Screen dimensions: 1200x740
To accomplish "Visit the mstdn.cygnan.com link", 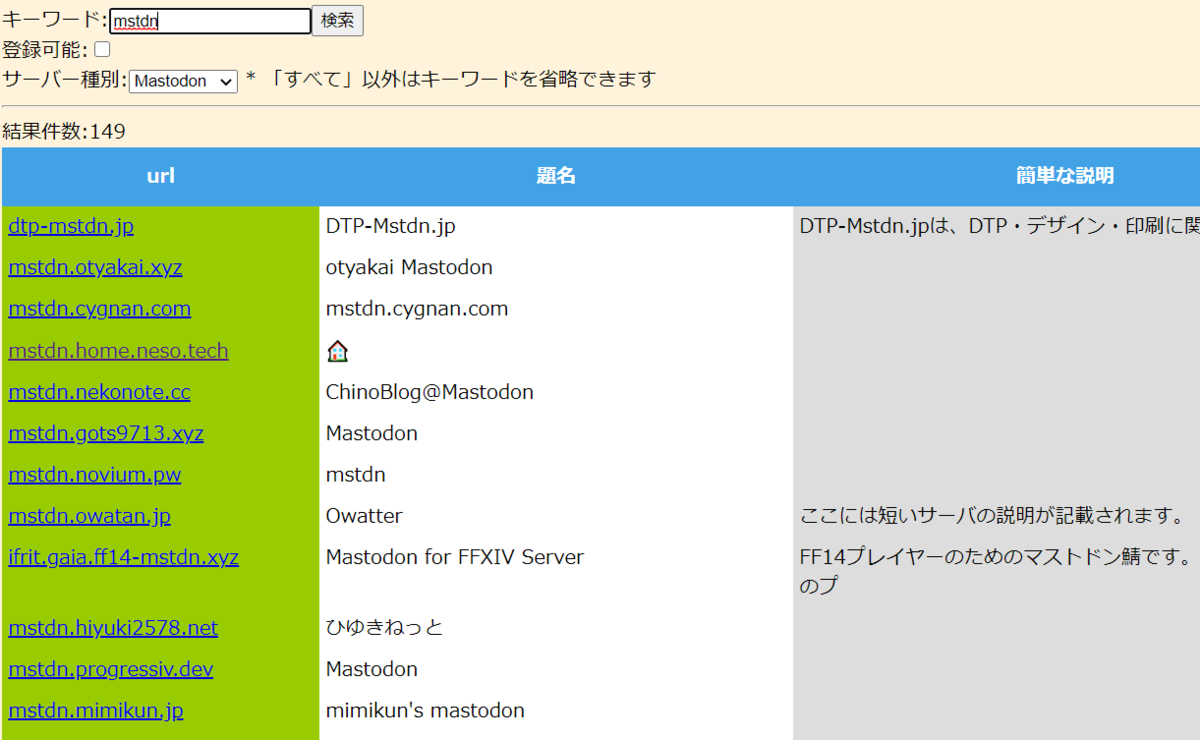I will (x=99, y=309).
